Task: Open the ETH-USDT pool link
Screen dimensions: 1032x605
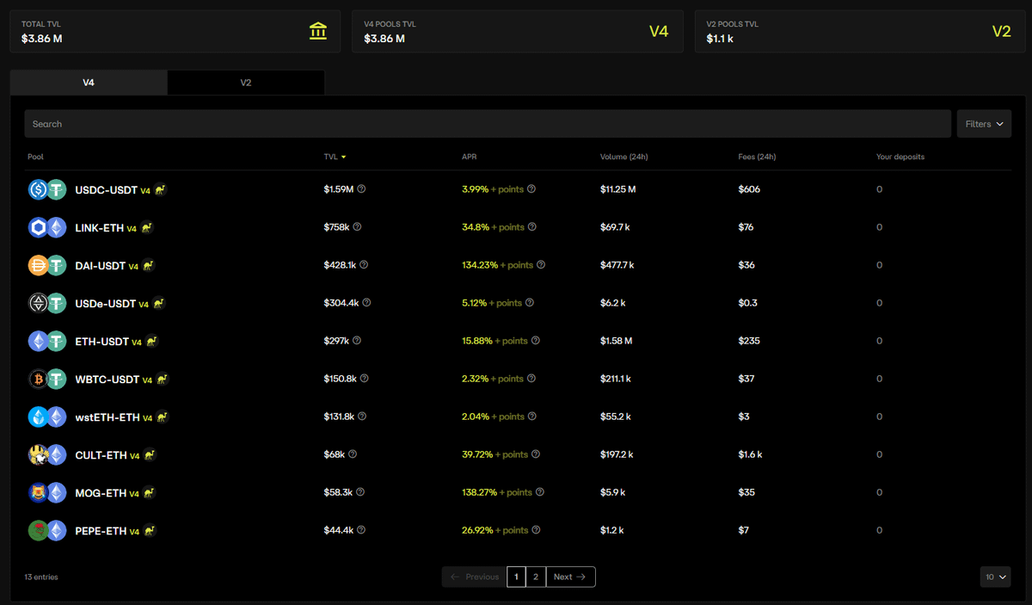Action: (102, 342)
